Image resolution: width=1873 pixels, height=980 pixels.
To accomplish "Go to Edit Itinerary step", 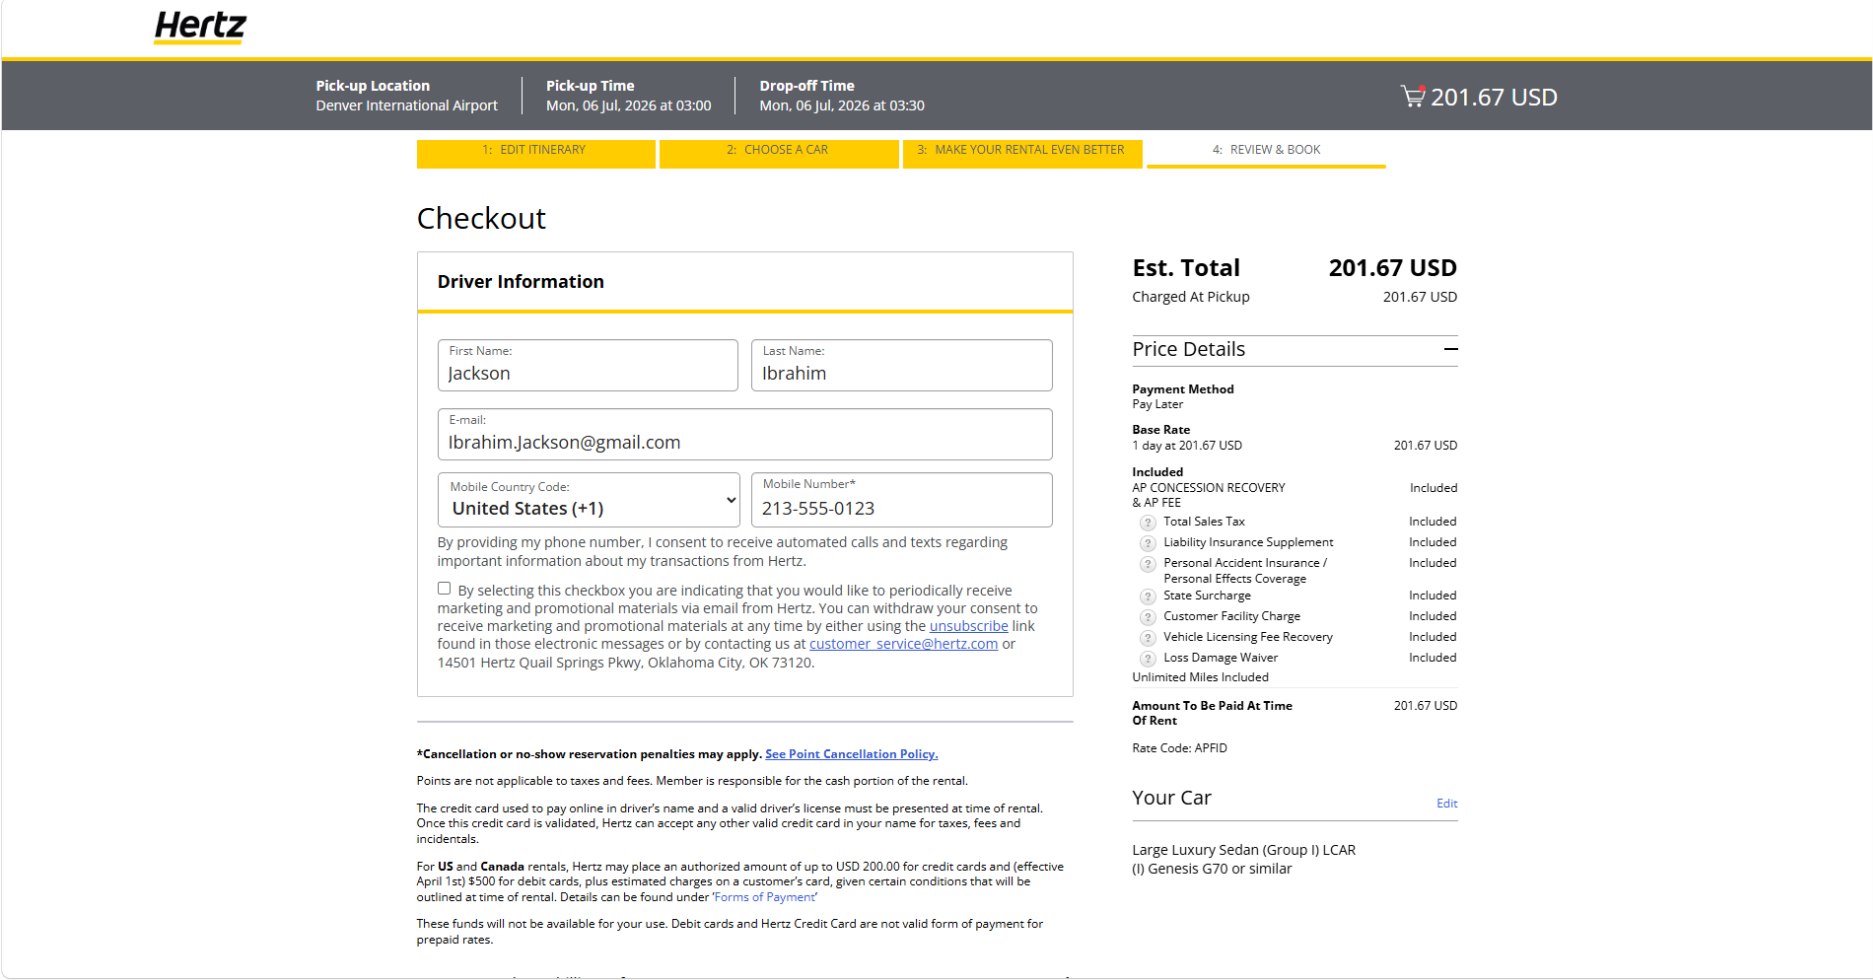I will pyautogui.click(x=536, y=153).
